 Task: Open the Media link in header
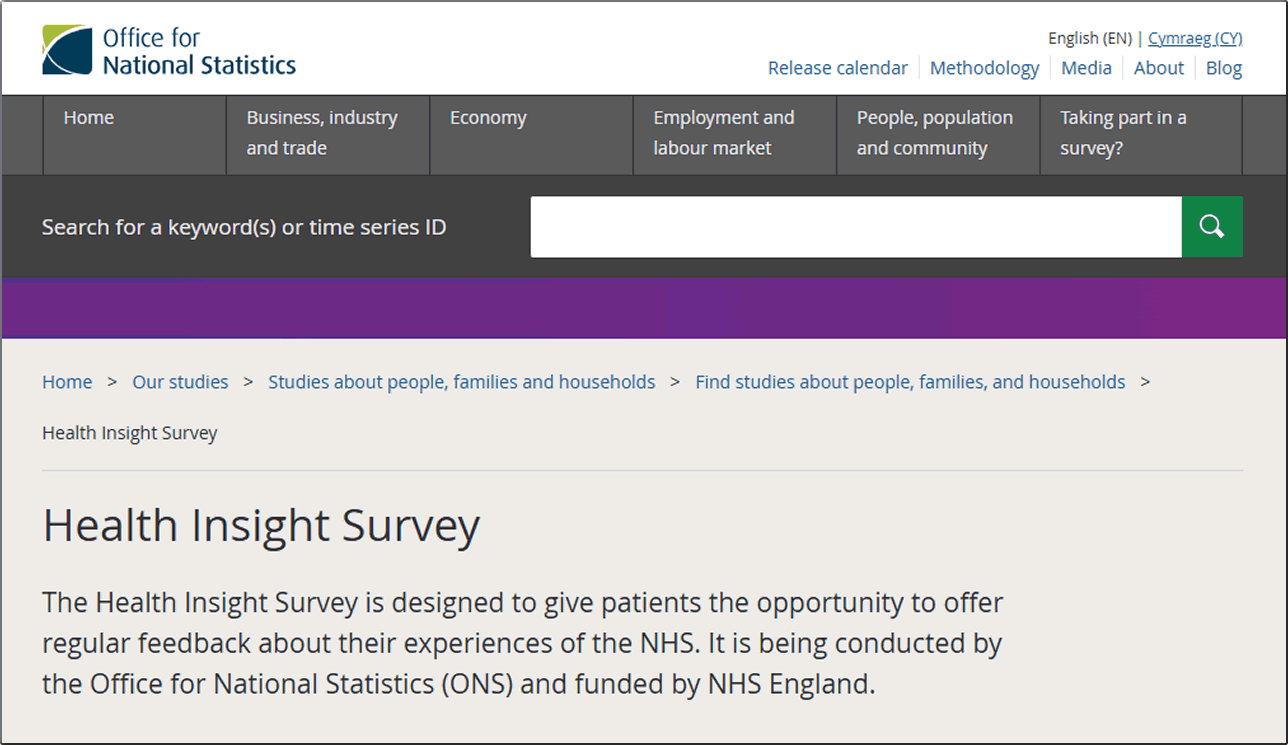[x=1086, y=68]
